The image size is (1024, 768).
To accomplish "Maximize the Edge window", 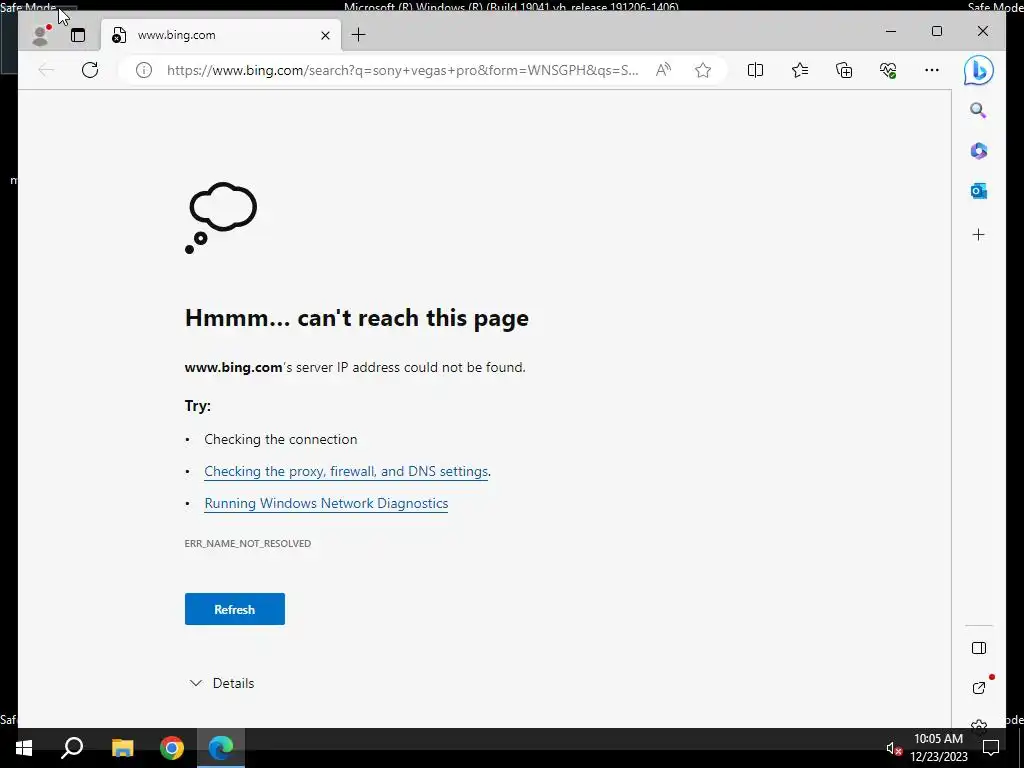I will click(x=936, y=31).
